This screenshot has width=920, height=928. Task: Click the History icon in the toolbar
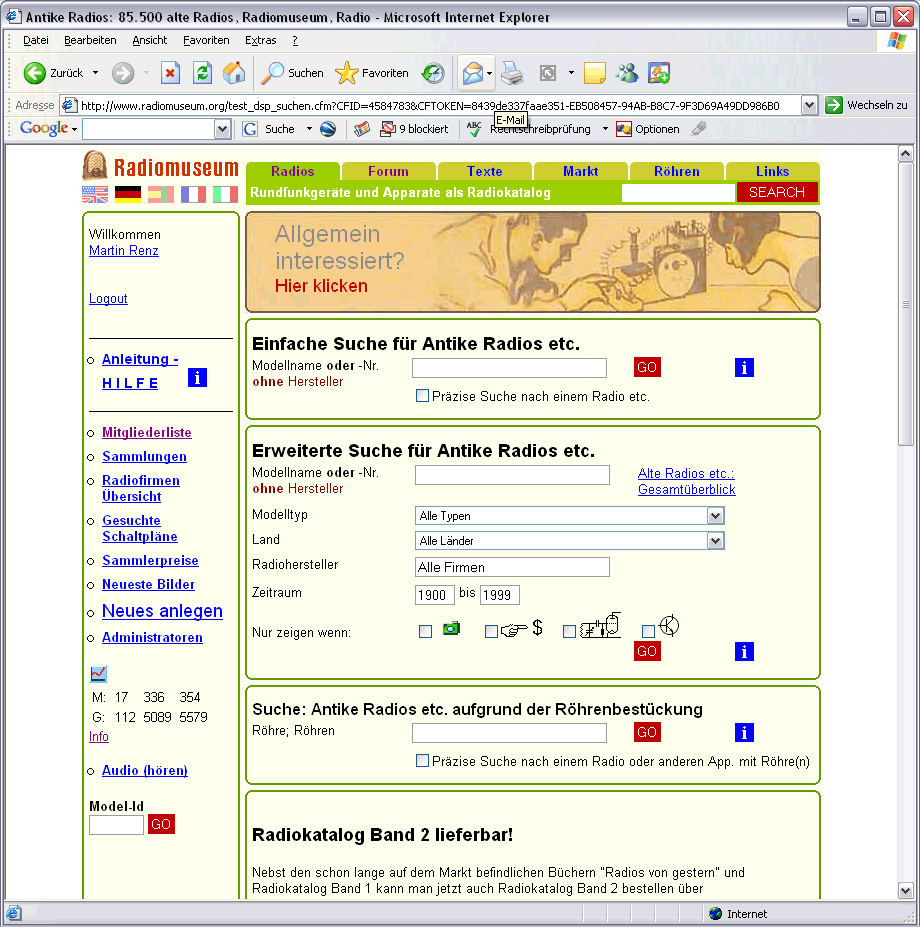[x=433, y=73]
